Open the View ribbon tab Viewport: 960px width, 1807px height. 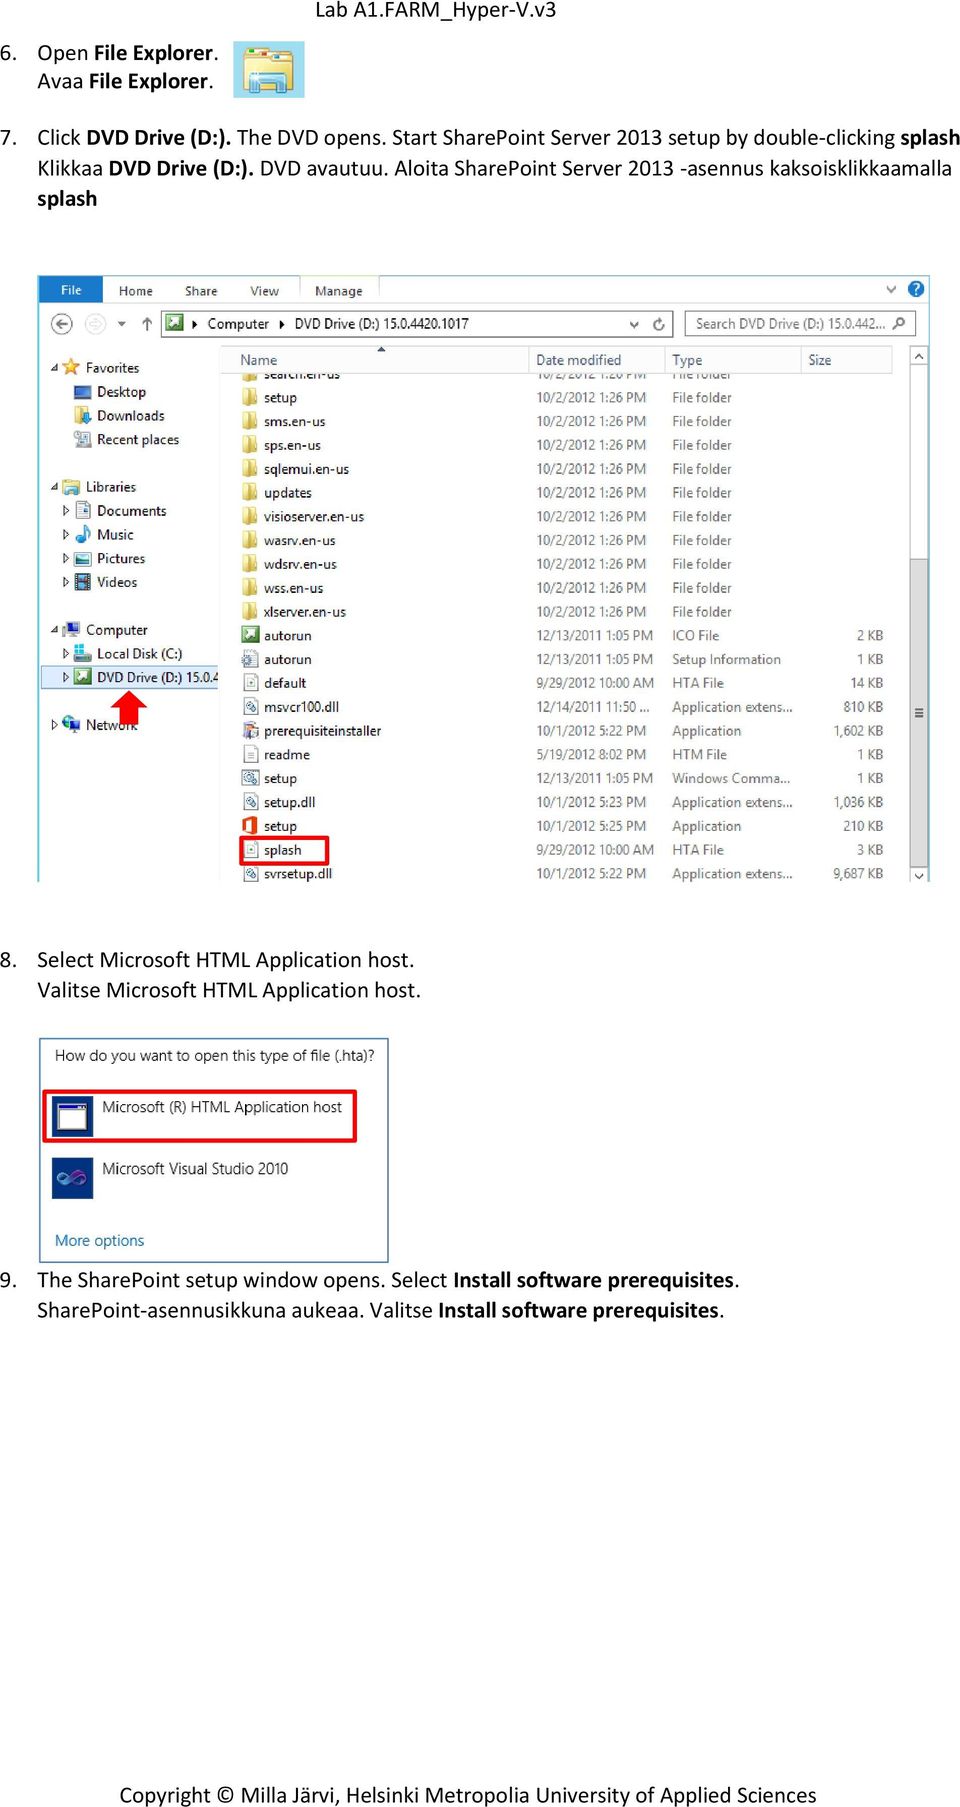click(264, 291)
